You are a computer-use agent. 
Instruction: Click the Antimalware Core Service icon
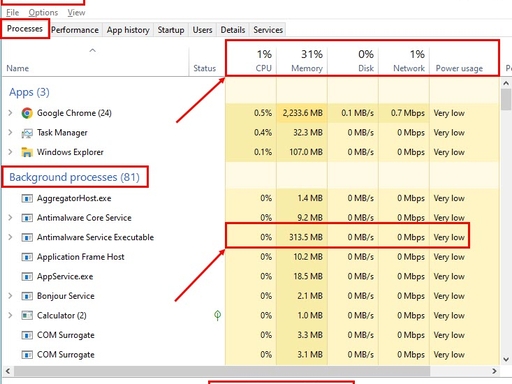(27, 218)
